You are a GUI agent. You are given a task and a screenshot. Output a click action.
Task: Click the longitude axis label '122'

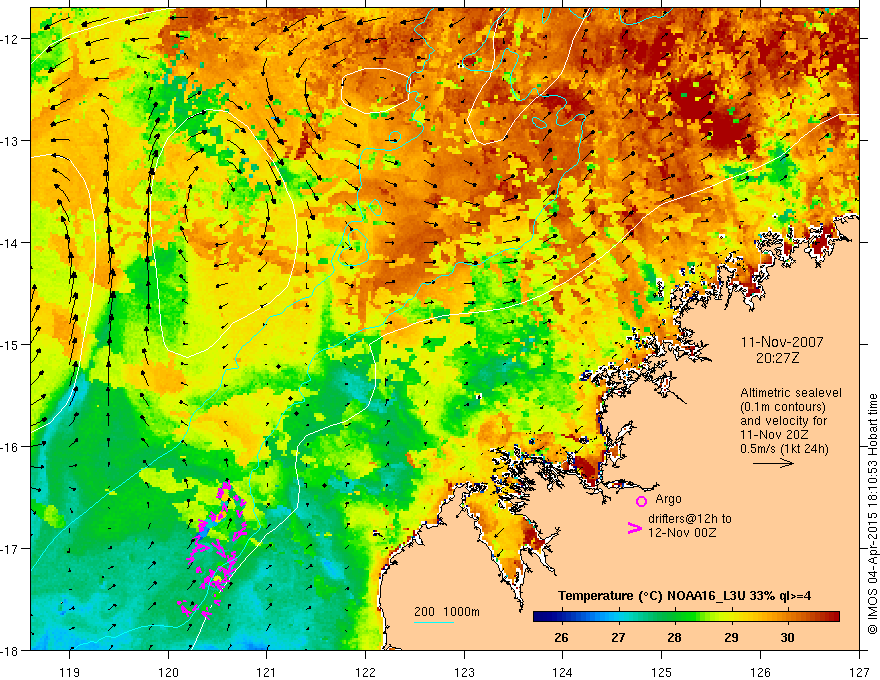365,672
